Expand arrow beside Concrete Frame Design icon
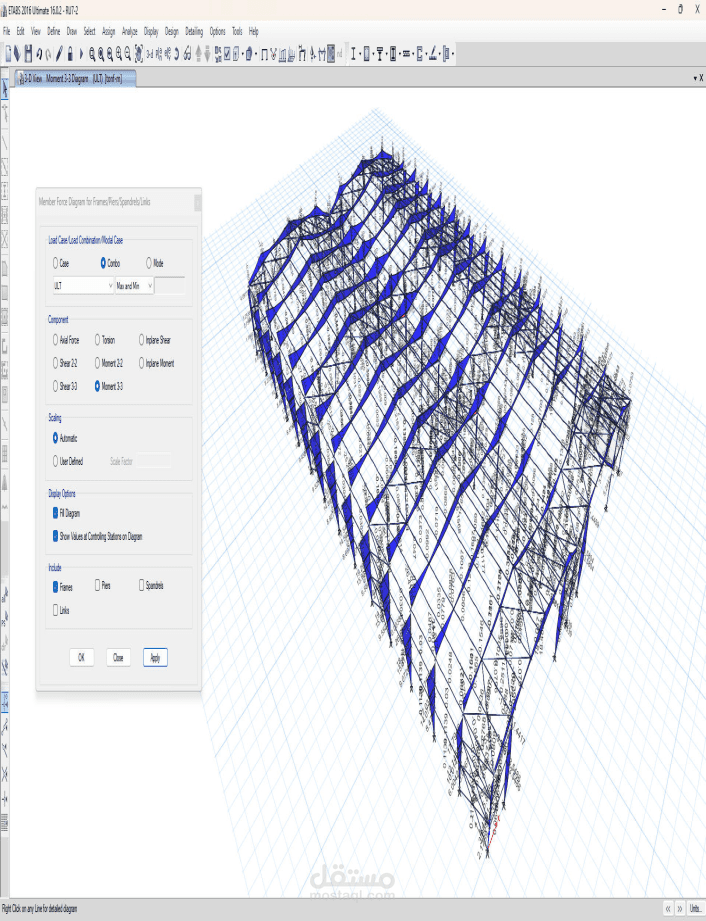 374,54
